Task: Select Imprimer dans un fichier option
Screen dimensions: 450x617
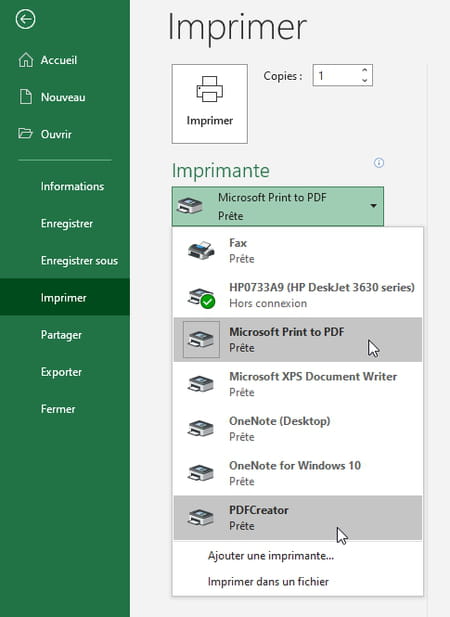Action: point(268,581)
